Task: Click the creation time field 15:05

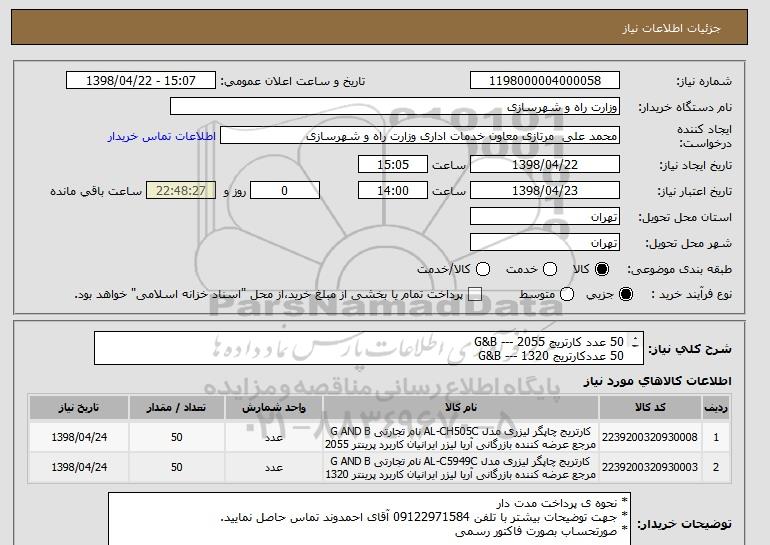Action: [x=393, y=164]
